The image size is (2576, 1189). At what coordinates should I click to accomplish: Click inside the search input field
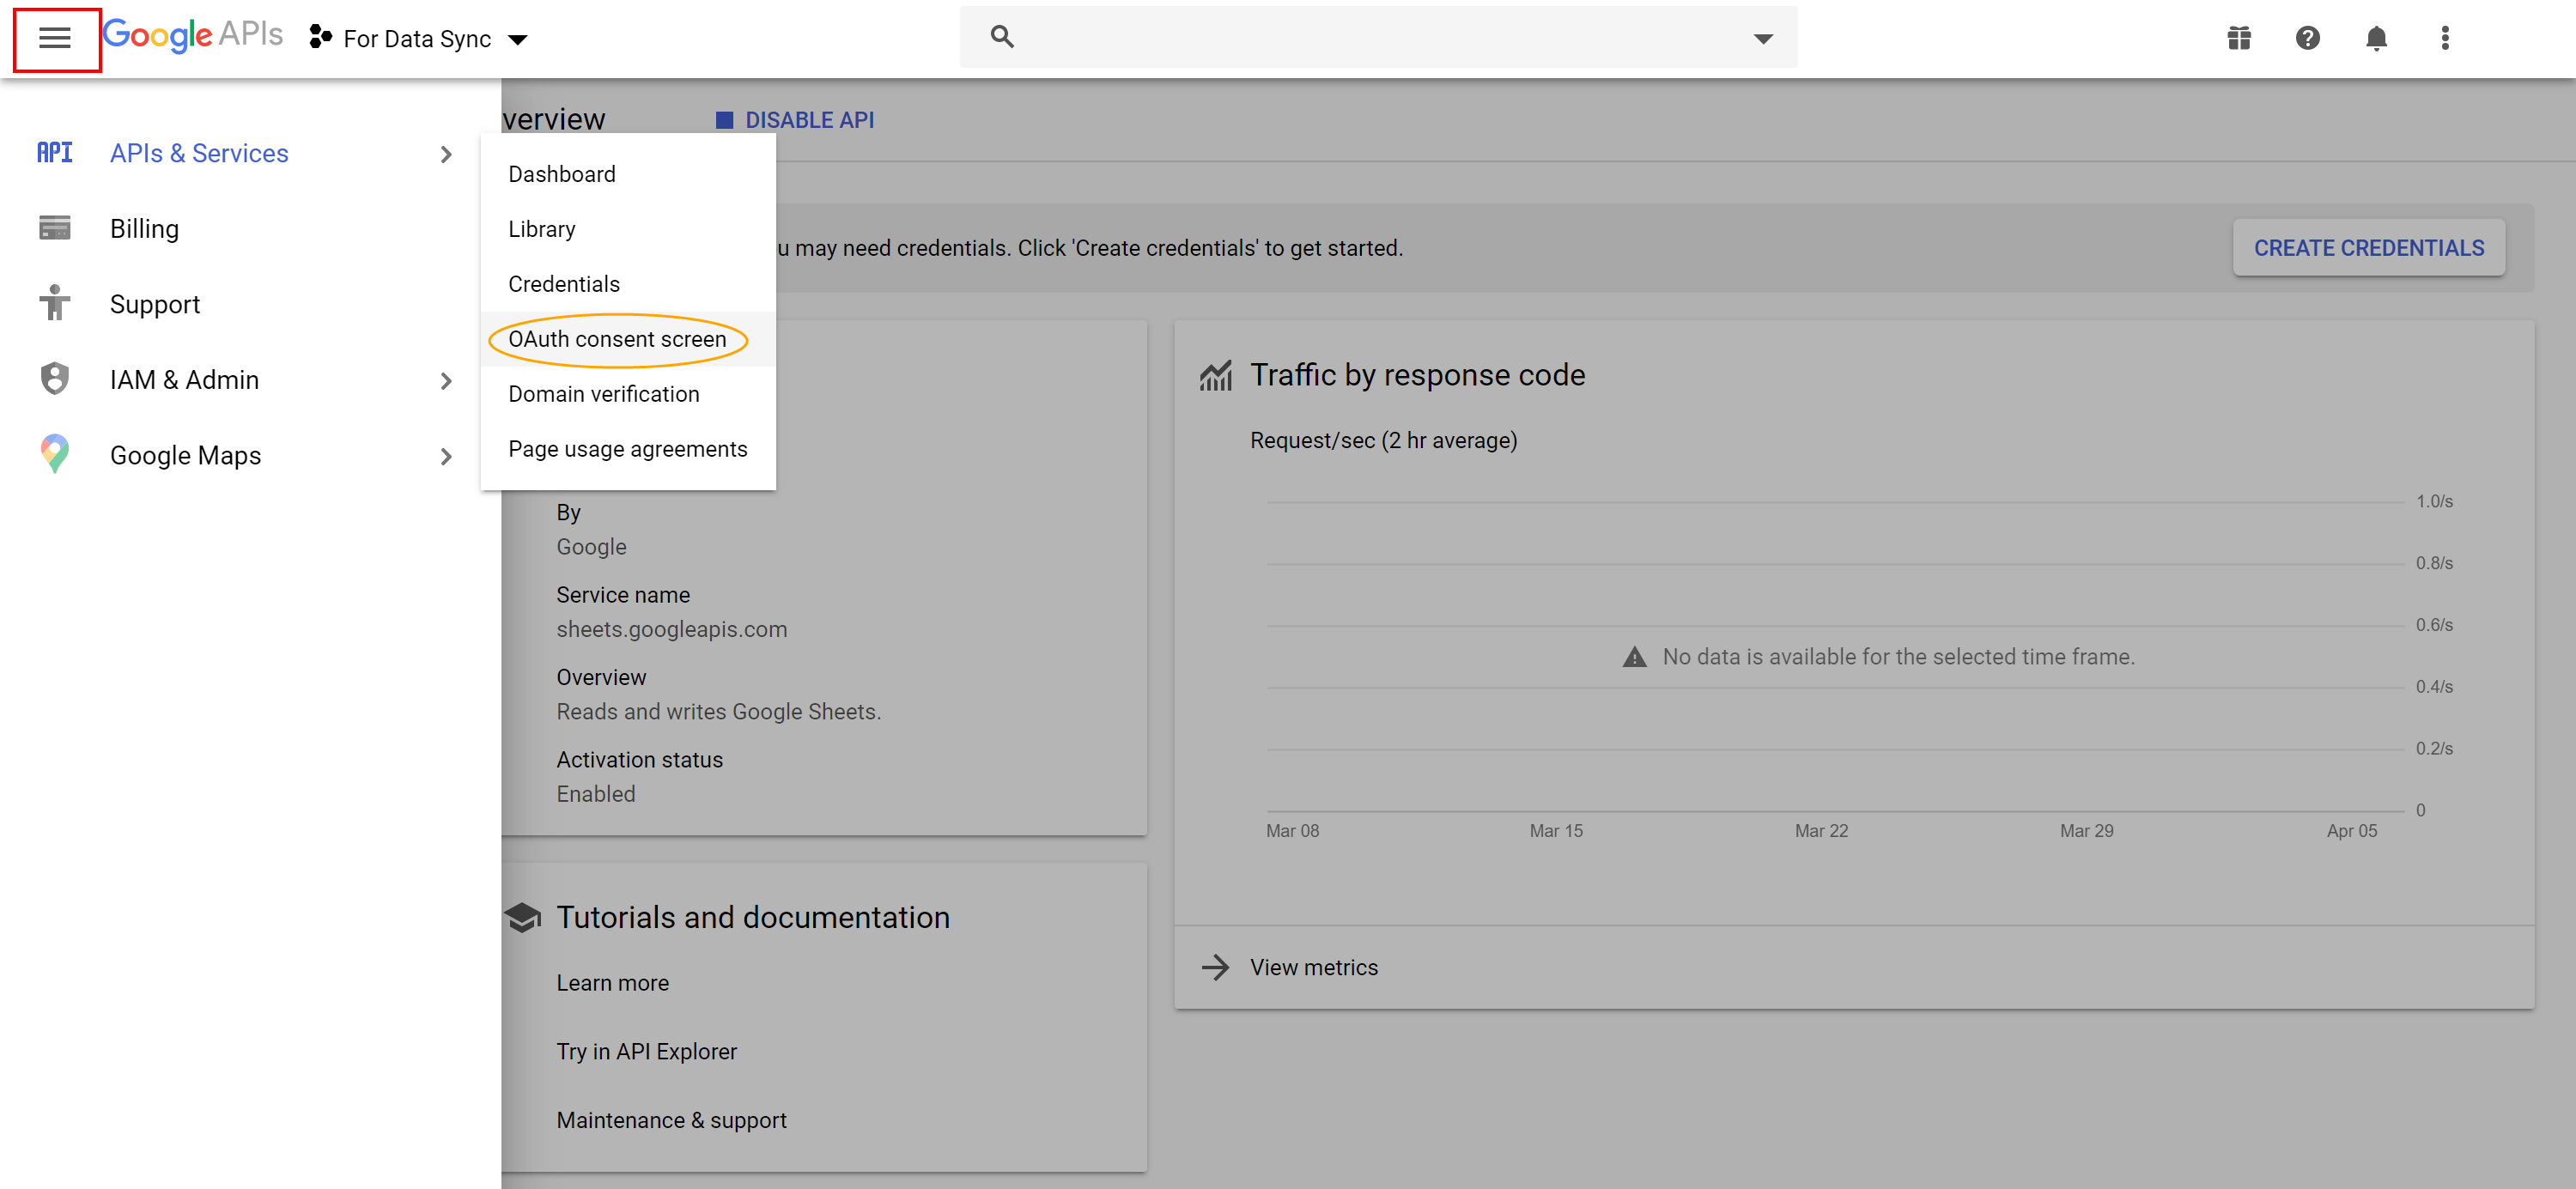coord(1380,38)
